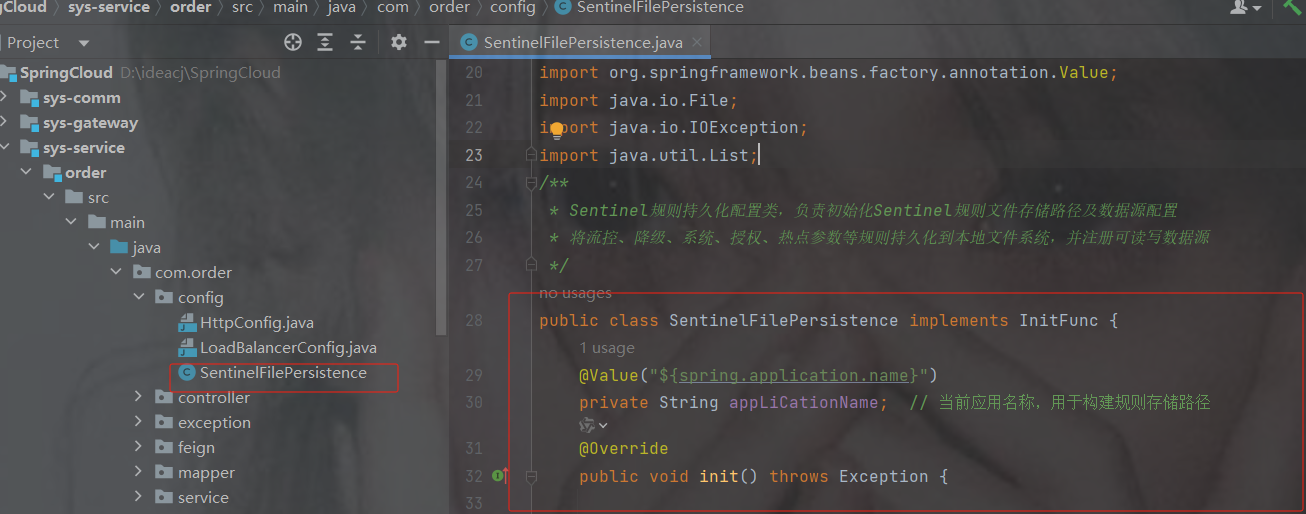Click the 'no usages' code hint
Viewport: 1306px width, 514px height.
[575, 293]
